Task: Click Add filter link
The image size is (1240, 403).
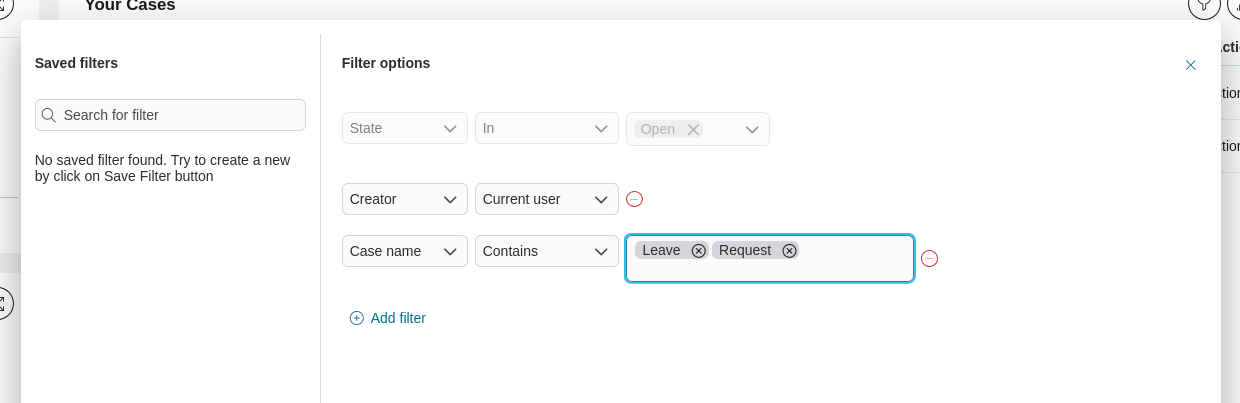Action: (x=398, y=318)
